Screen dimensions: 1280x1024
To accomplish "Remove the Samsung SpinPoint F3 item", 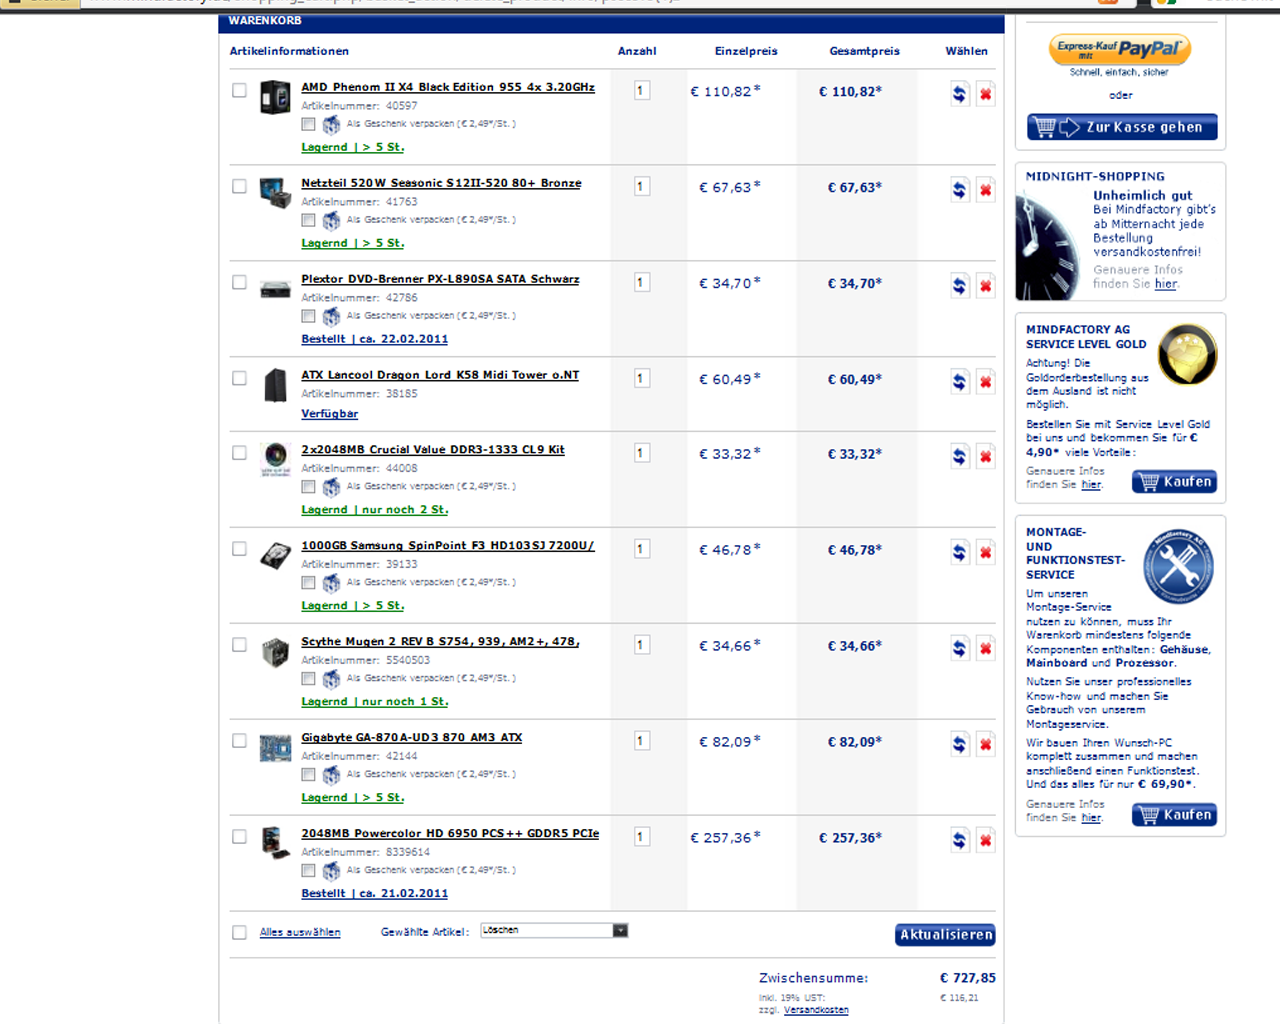I will (985, 553).
